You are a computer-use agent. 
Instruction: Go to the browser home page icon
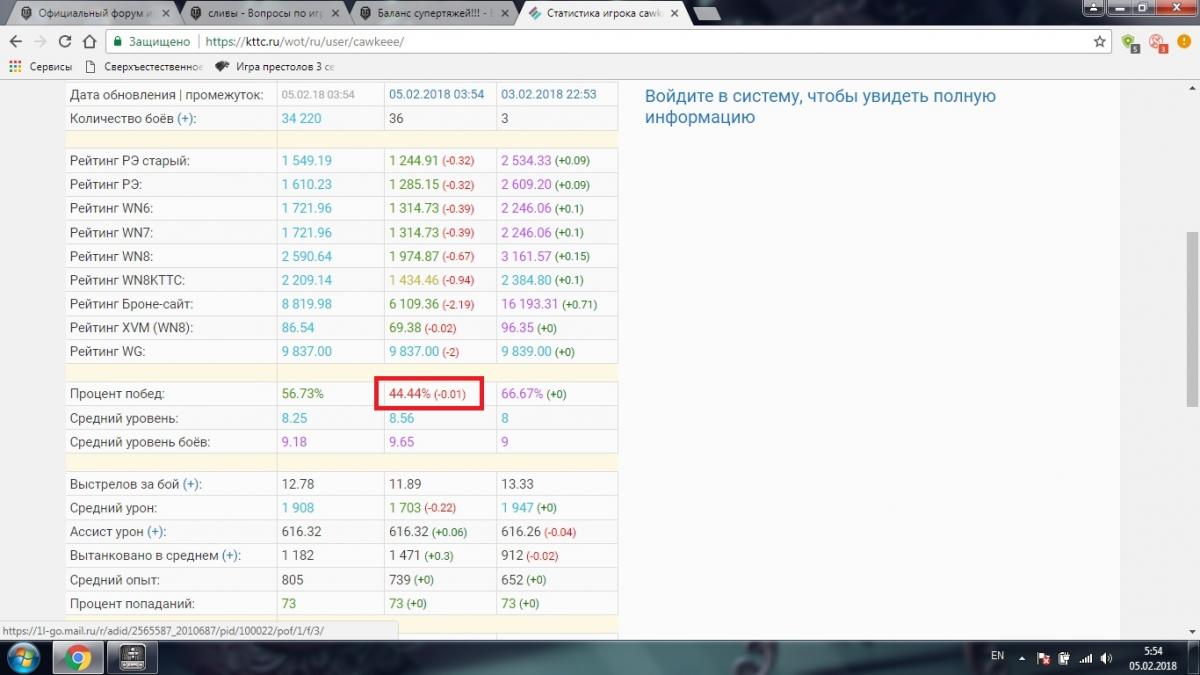(89, 42)
